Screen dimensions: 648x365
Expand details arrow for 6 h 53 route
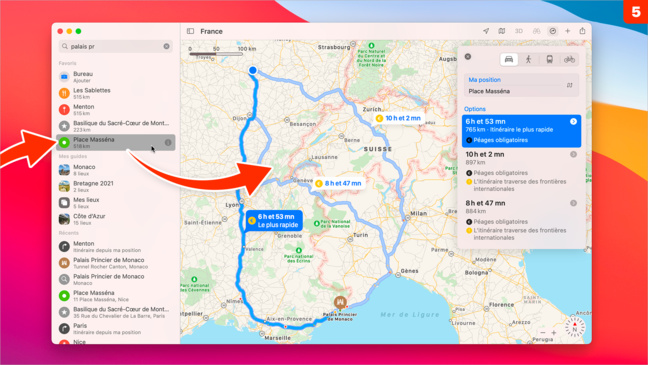tap(573, 122)
